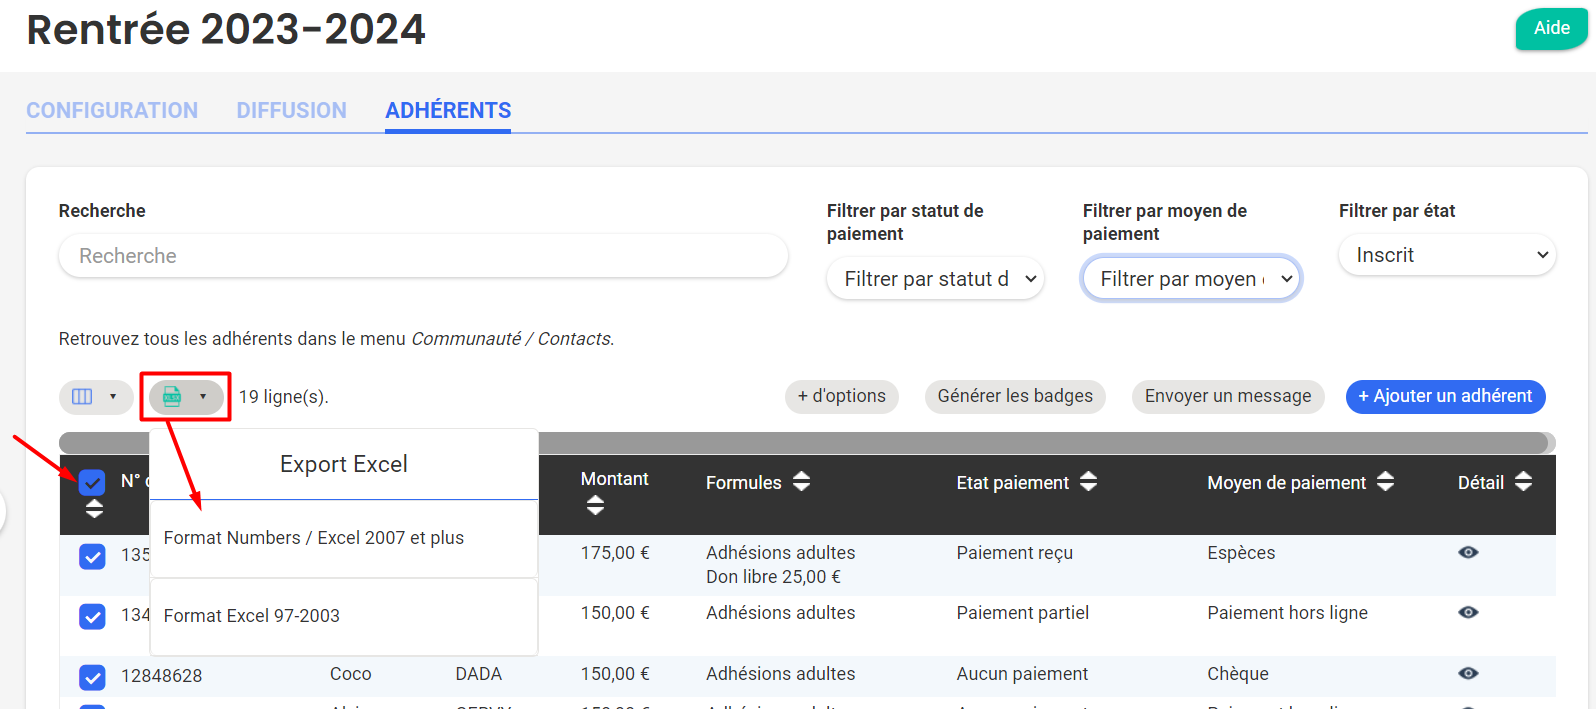View detail eye icon for Paiement partiel row
The height and width of the screenshot is (709, 1596).
click(x=1468, y=613)
